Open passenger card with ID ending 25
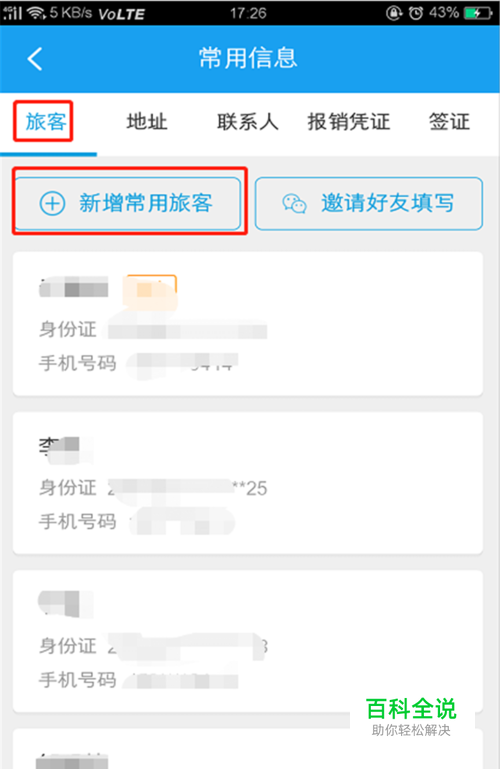500x769 pixels. [x=248, y=483]
